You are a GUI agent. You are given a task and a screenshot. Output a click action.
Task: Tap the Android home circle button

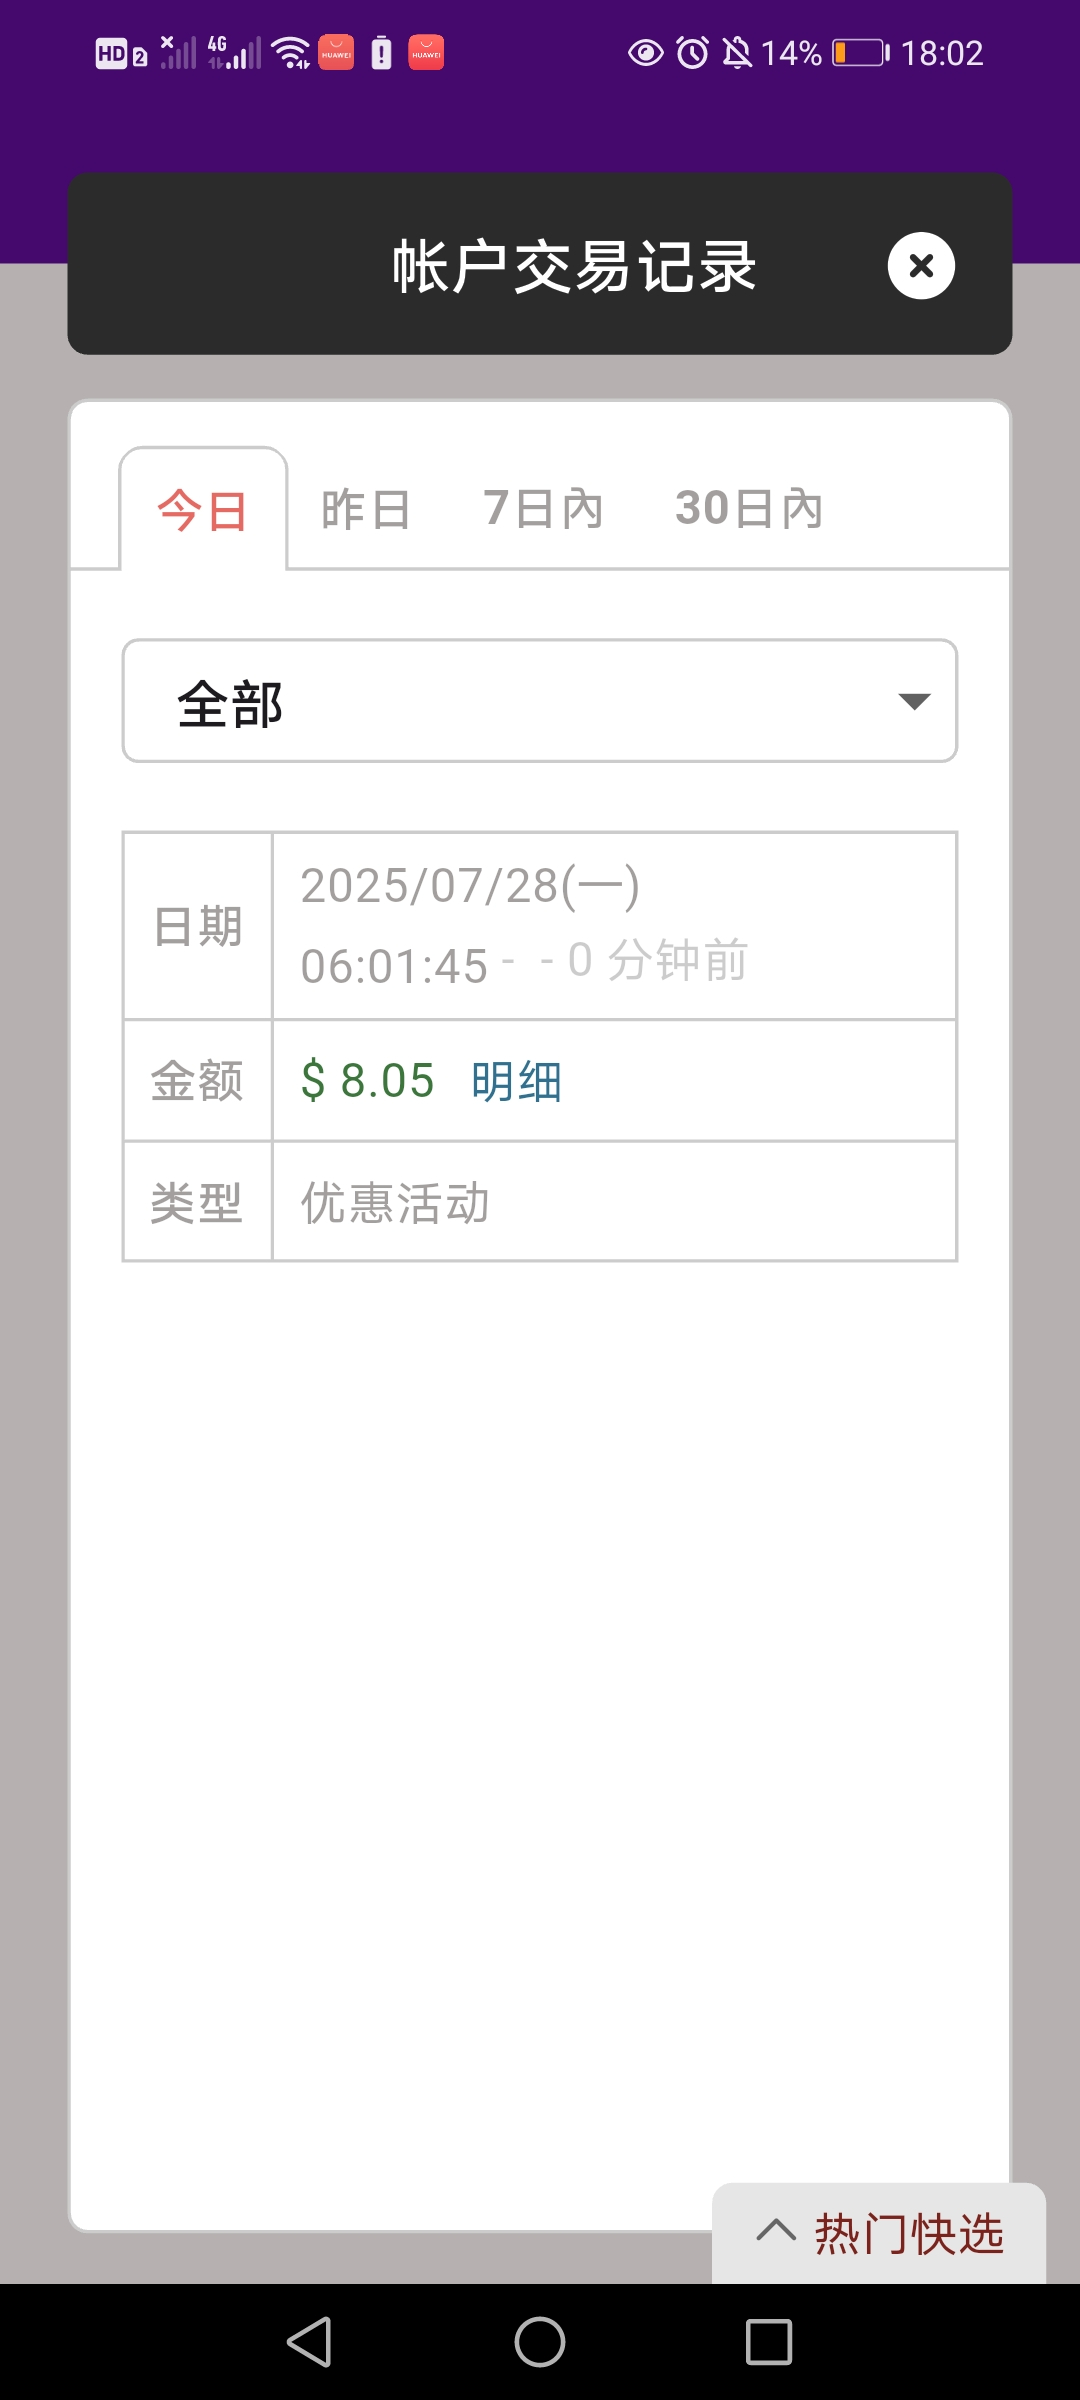(x=540, y=2342)
